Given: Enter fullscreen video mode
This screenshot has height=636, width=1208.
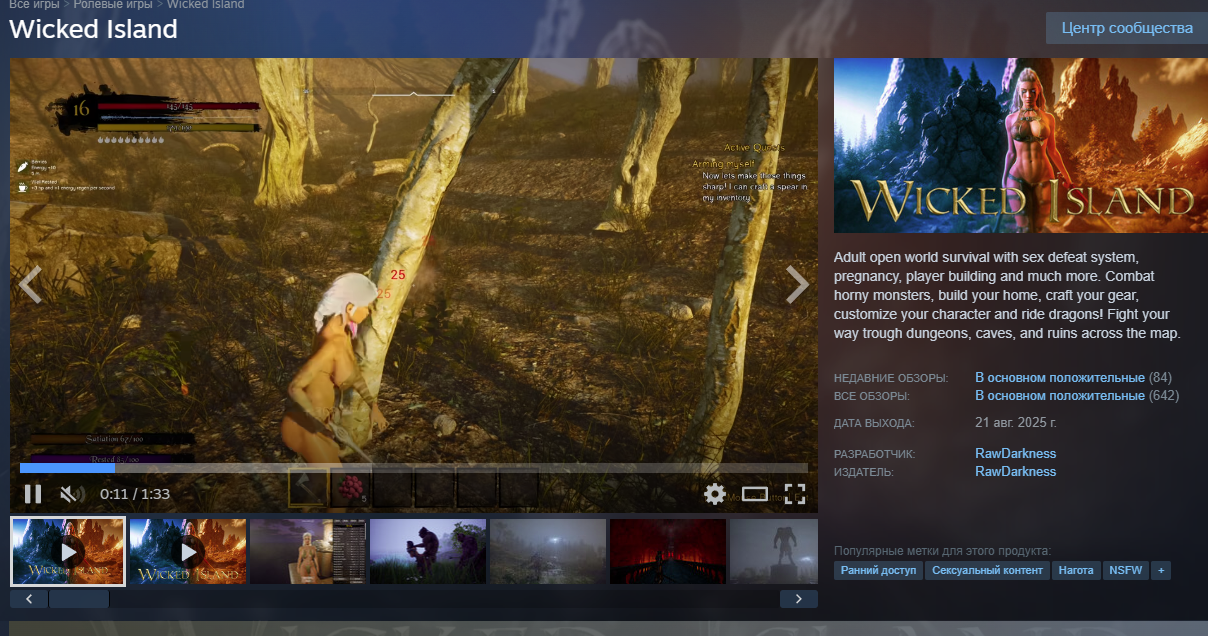Looking at the screenshot, I should tap(795, 494).
